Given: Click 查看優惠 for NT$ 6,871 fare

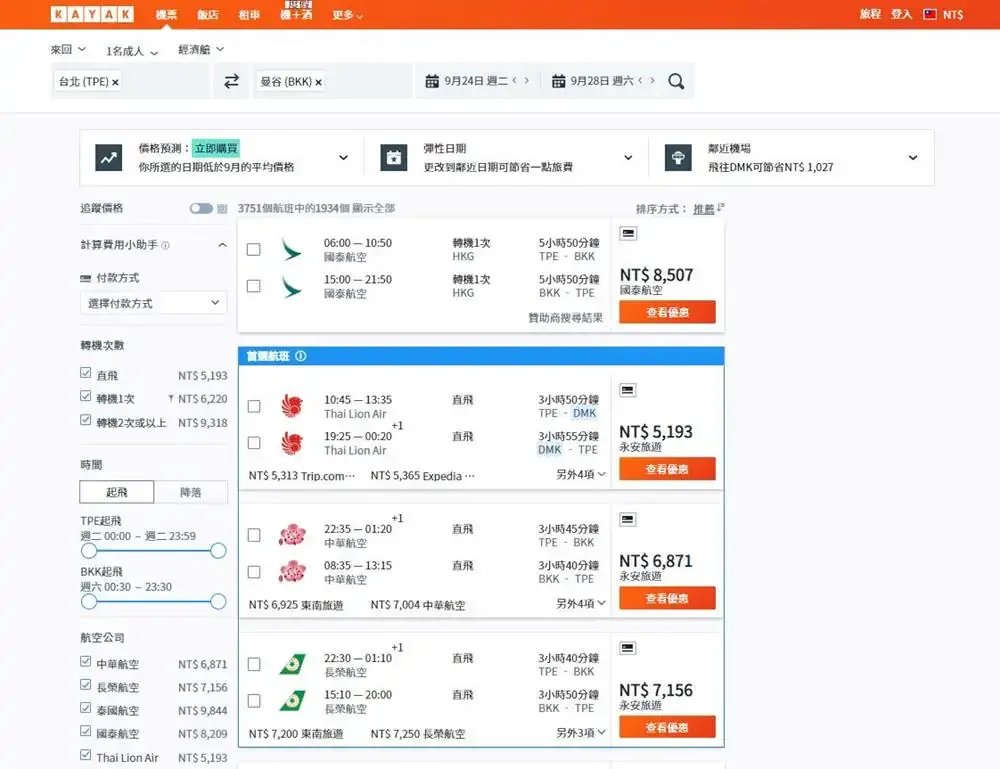Looking at the screenshot, I should click(x=667, y=598).
